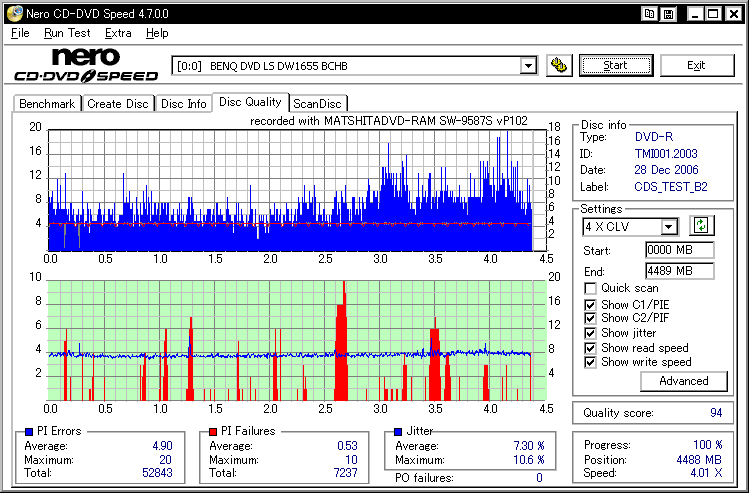Click the PI Failures jitter graph area

297,341
